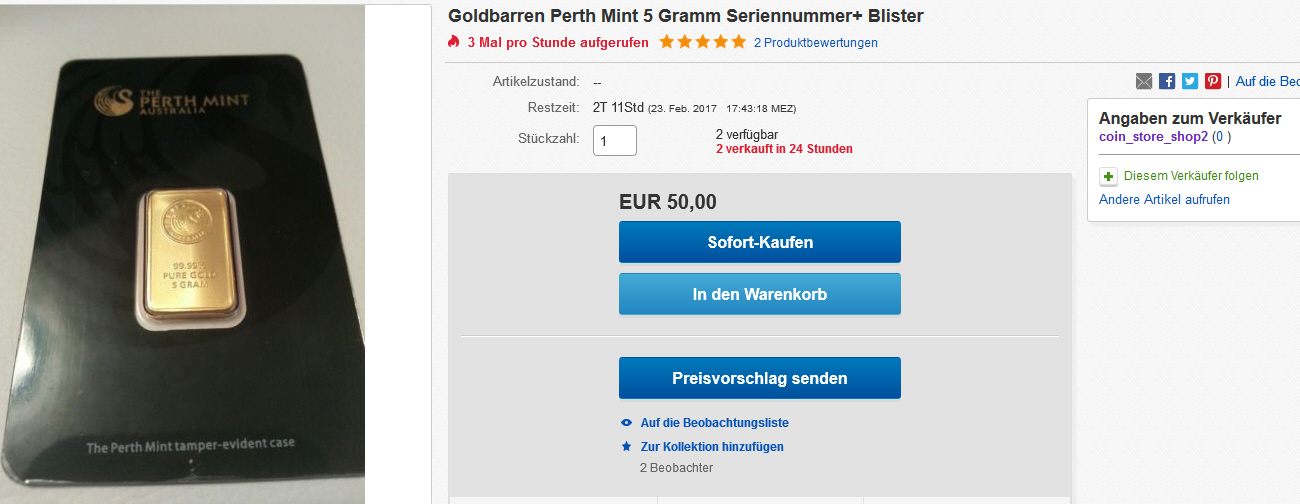The image size is (1300, 504).
Task: Share on Twitter icon
Action: click(1190, 81)
